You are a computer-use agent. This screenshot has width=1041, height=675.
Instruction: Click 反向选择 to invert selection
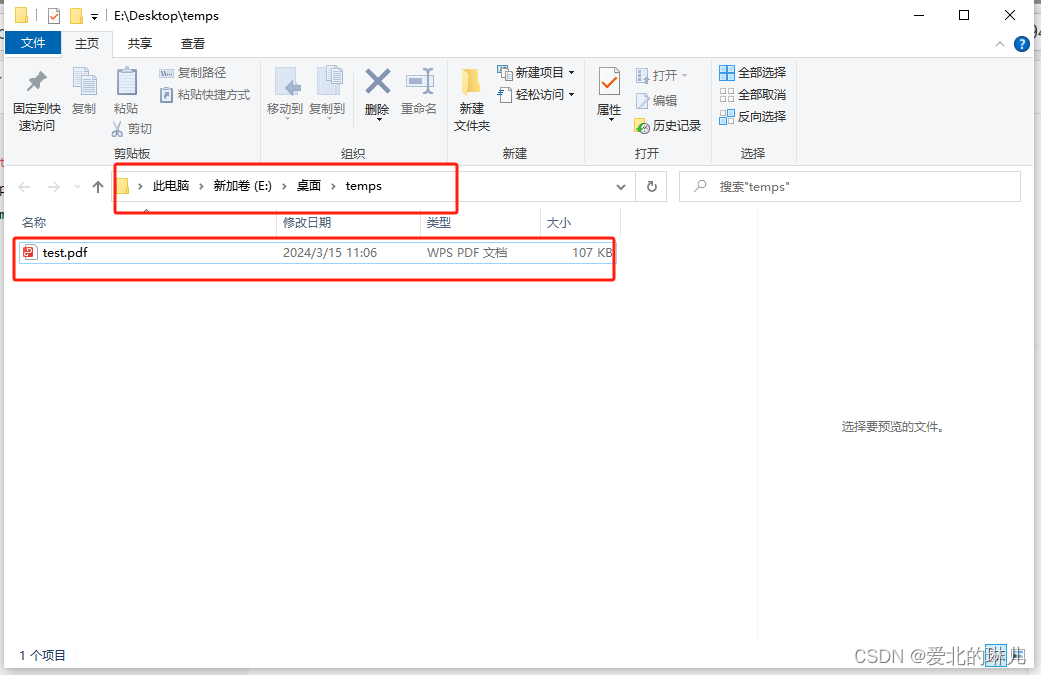coord(752,116)
